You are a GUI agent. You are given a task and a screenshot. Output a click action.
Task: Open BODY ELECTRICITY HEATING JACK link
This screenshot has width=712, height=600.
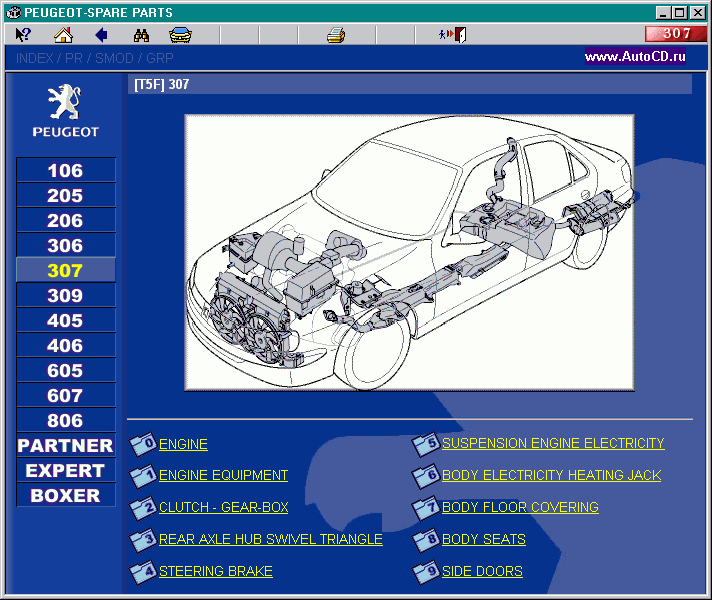pos(551,475)
